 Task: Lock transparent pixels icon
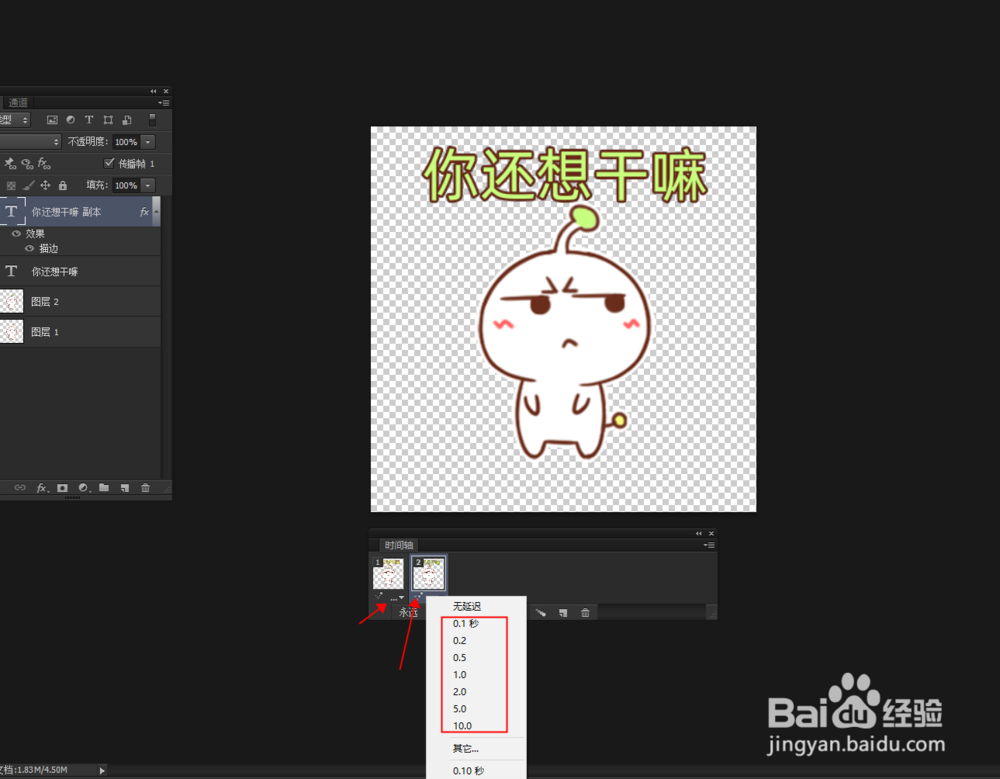11,186
